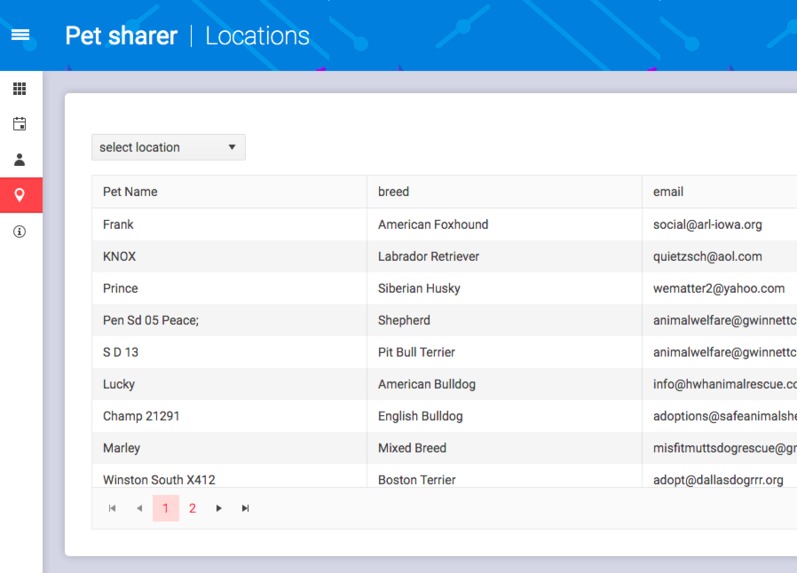Open the grid dashboard icon in the sidebar
Image resolution: width=797 pixels, height=573 pixels.
[x=19, y=88]
